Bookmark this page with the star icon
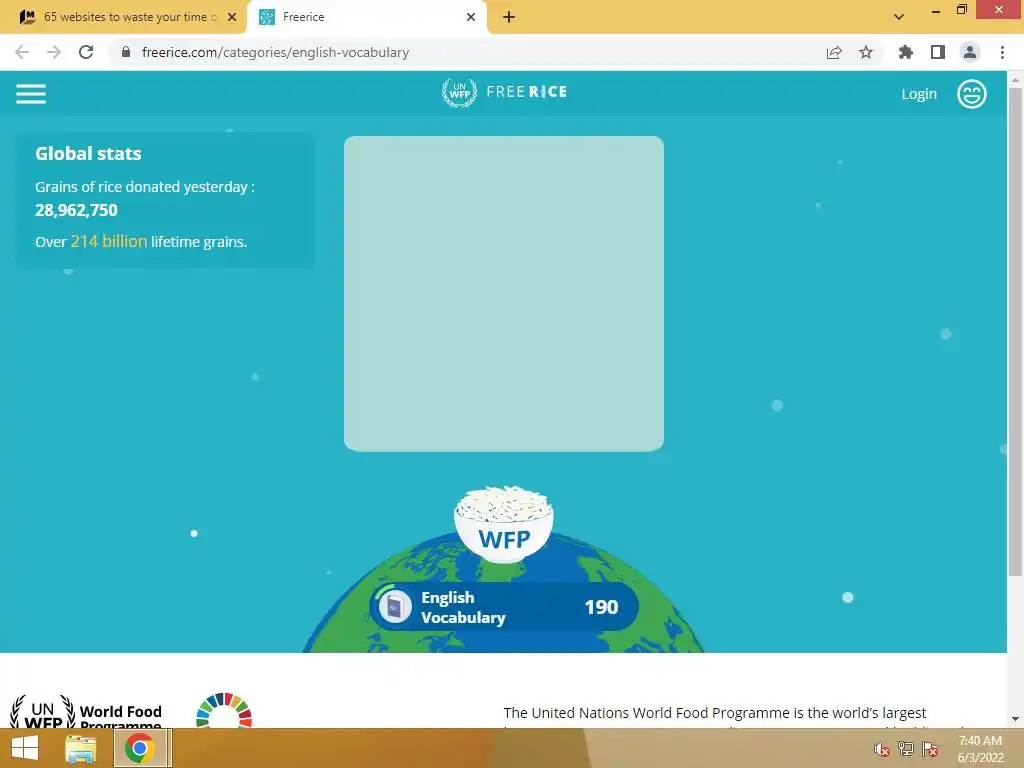Viewport: 1024px width, 768px height. 866,52
